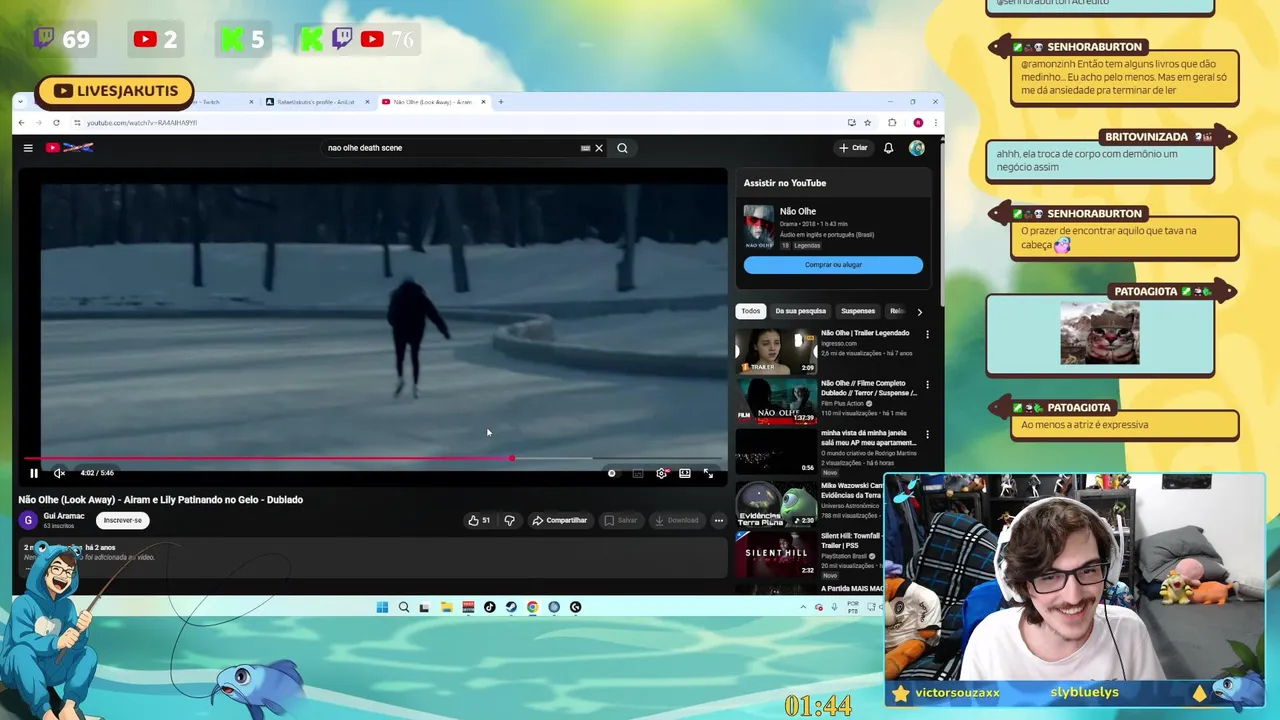The width and height of the screenshot is (1280, 720).
Task: Open Não Olhe Trailer Legendado video thumbnail
Action: (776, 350)
